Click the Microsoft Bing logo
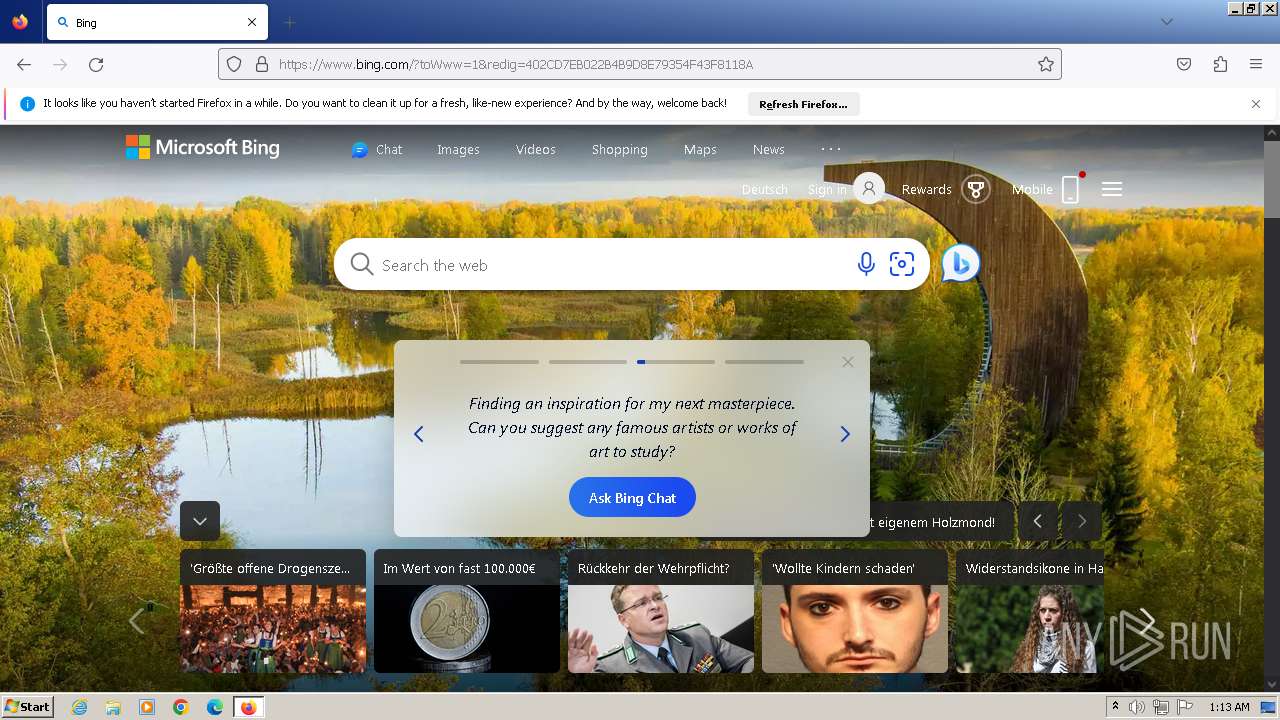Viewport: 1280px width, 720px height. [x=202, y=148]
